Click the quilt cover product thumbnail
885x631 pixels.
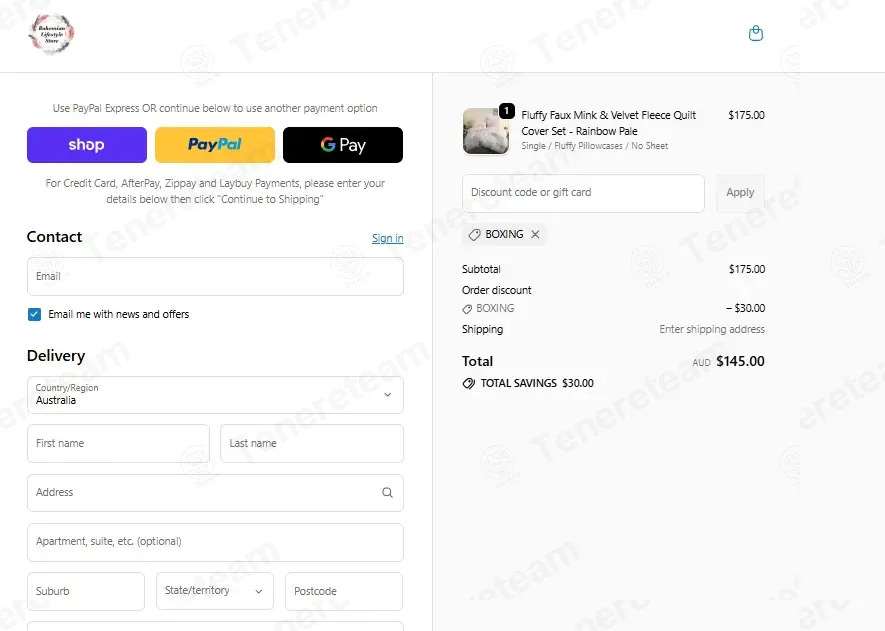[486, 131]
